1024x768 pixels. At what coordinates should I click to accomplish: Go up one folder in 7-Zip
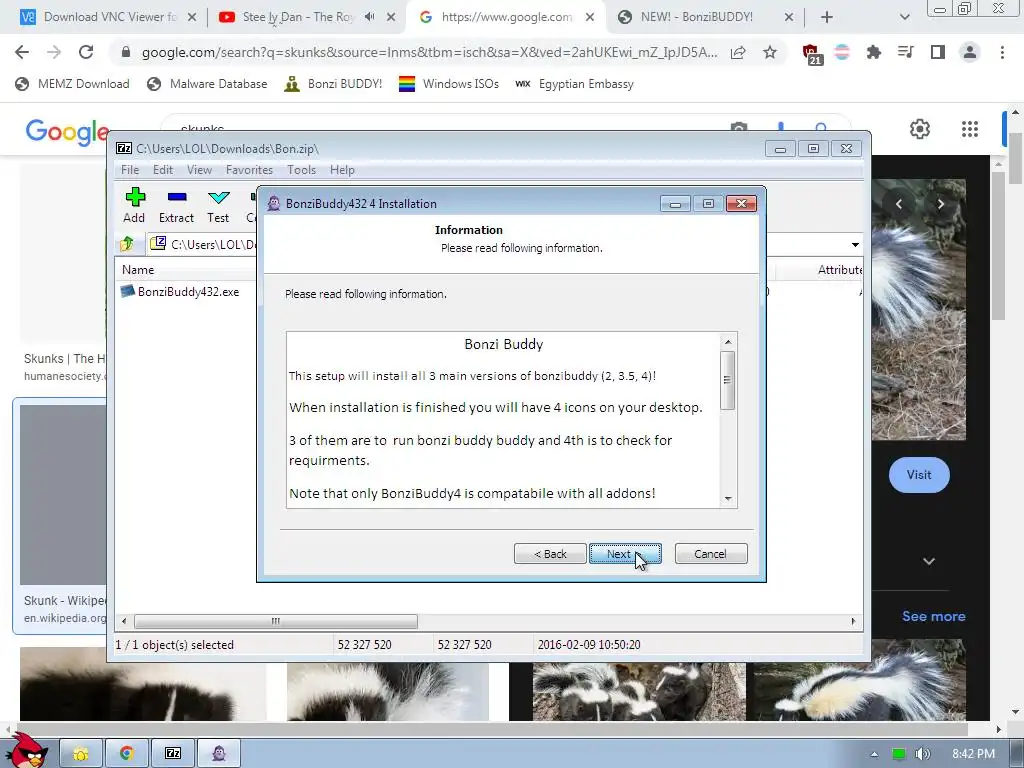(x=127, y=244)
